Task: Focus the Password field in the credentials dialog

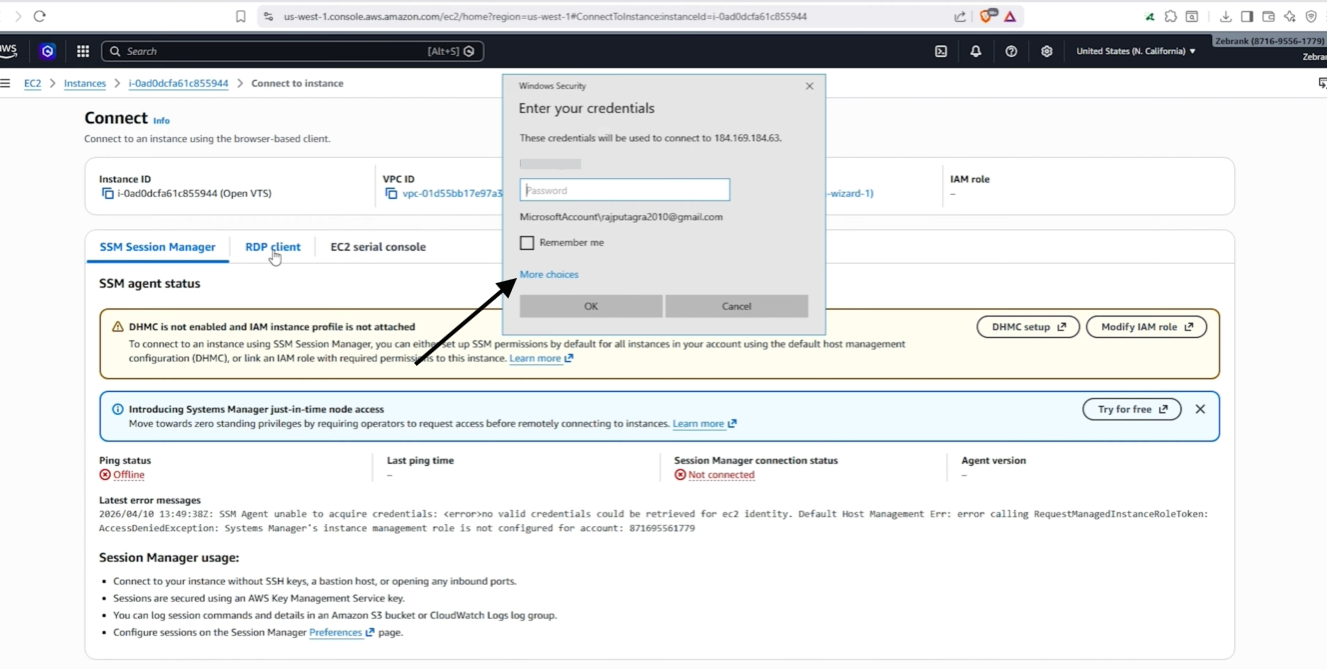Action: tap(625, 190)
